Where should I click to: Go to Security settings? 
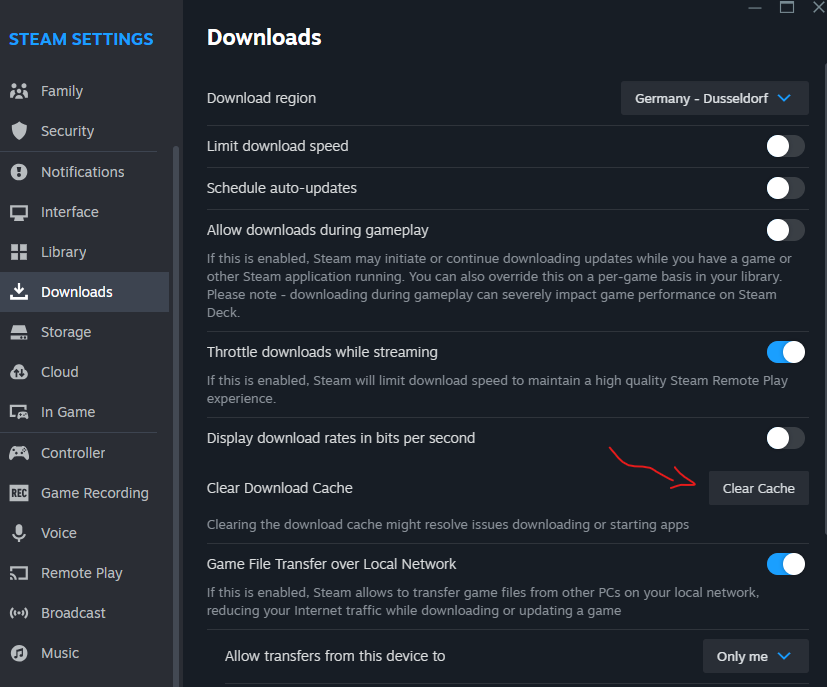tap(84, 131)
